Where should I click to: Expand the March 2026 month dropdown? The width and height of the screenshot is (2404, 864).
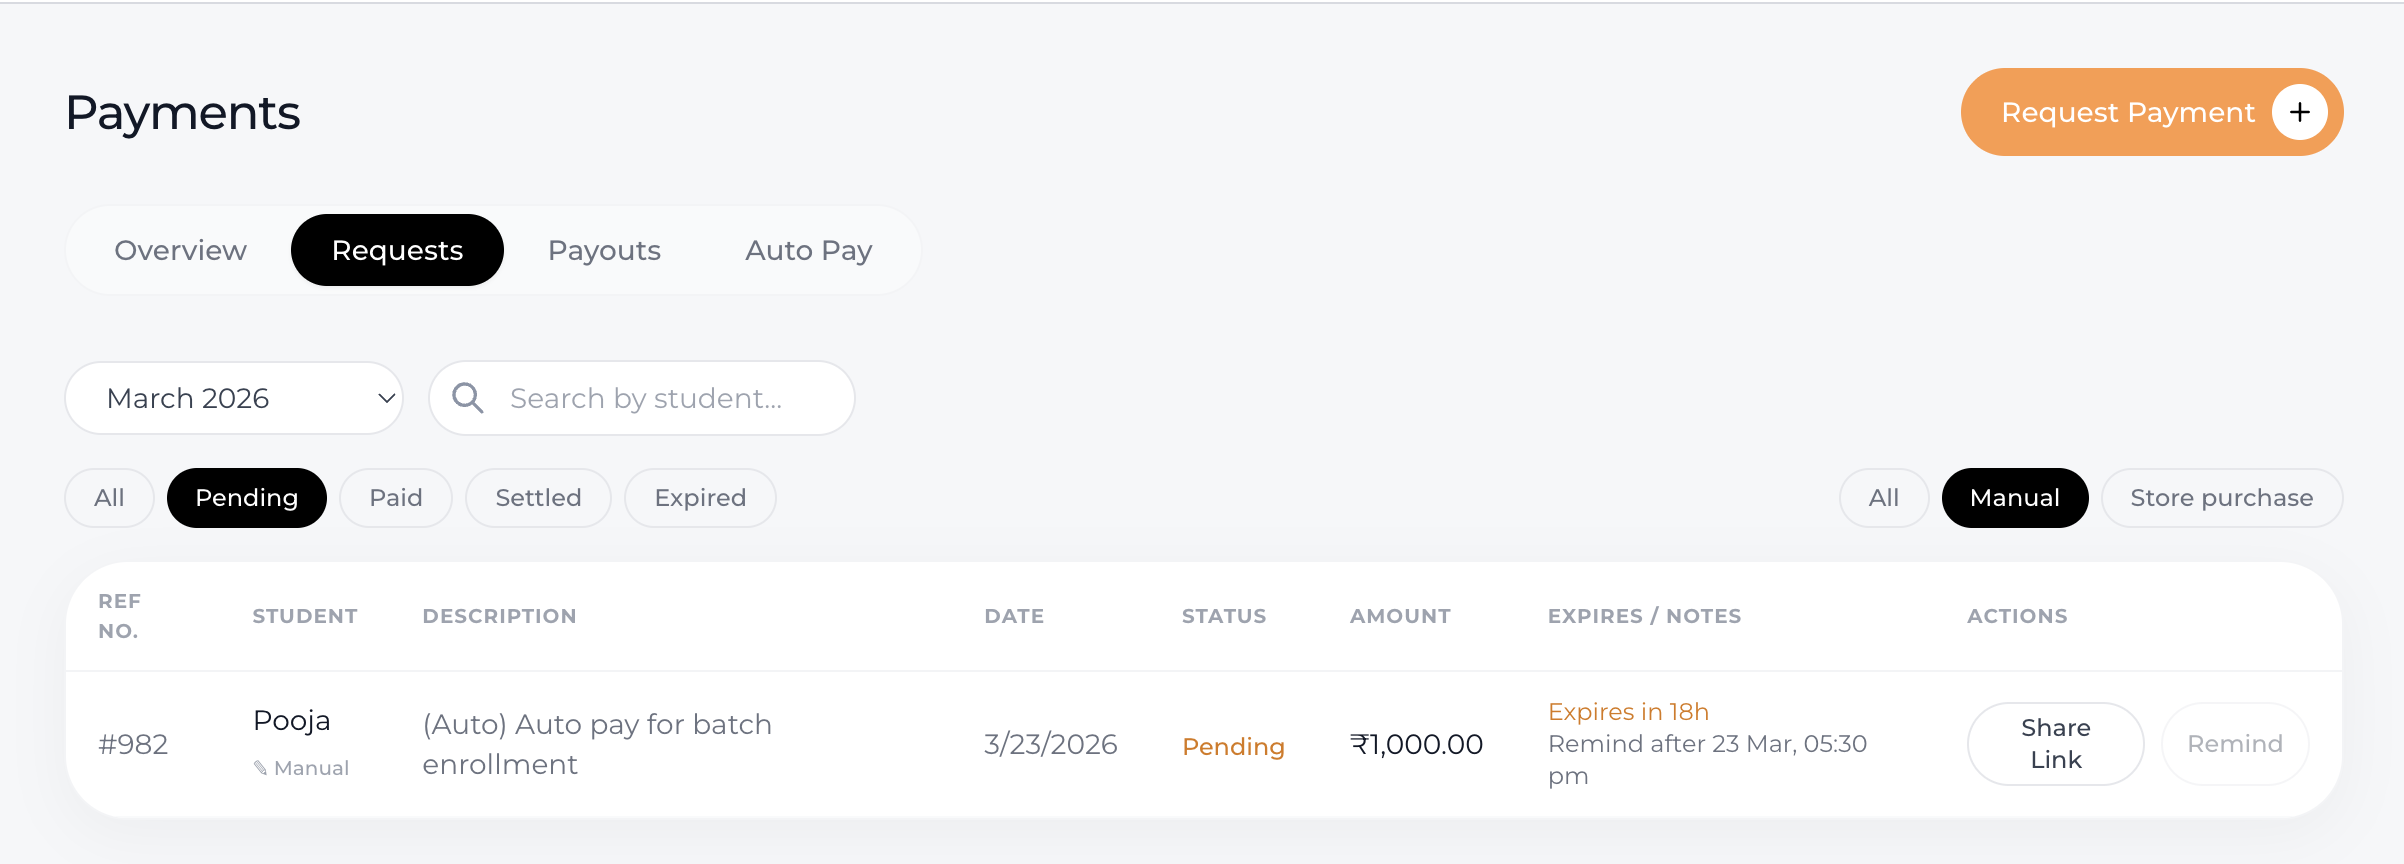coord(234,398)
